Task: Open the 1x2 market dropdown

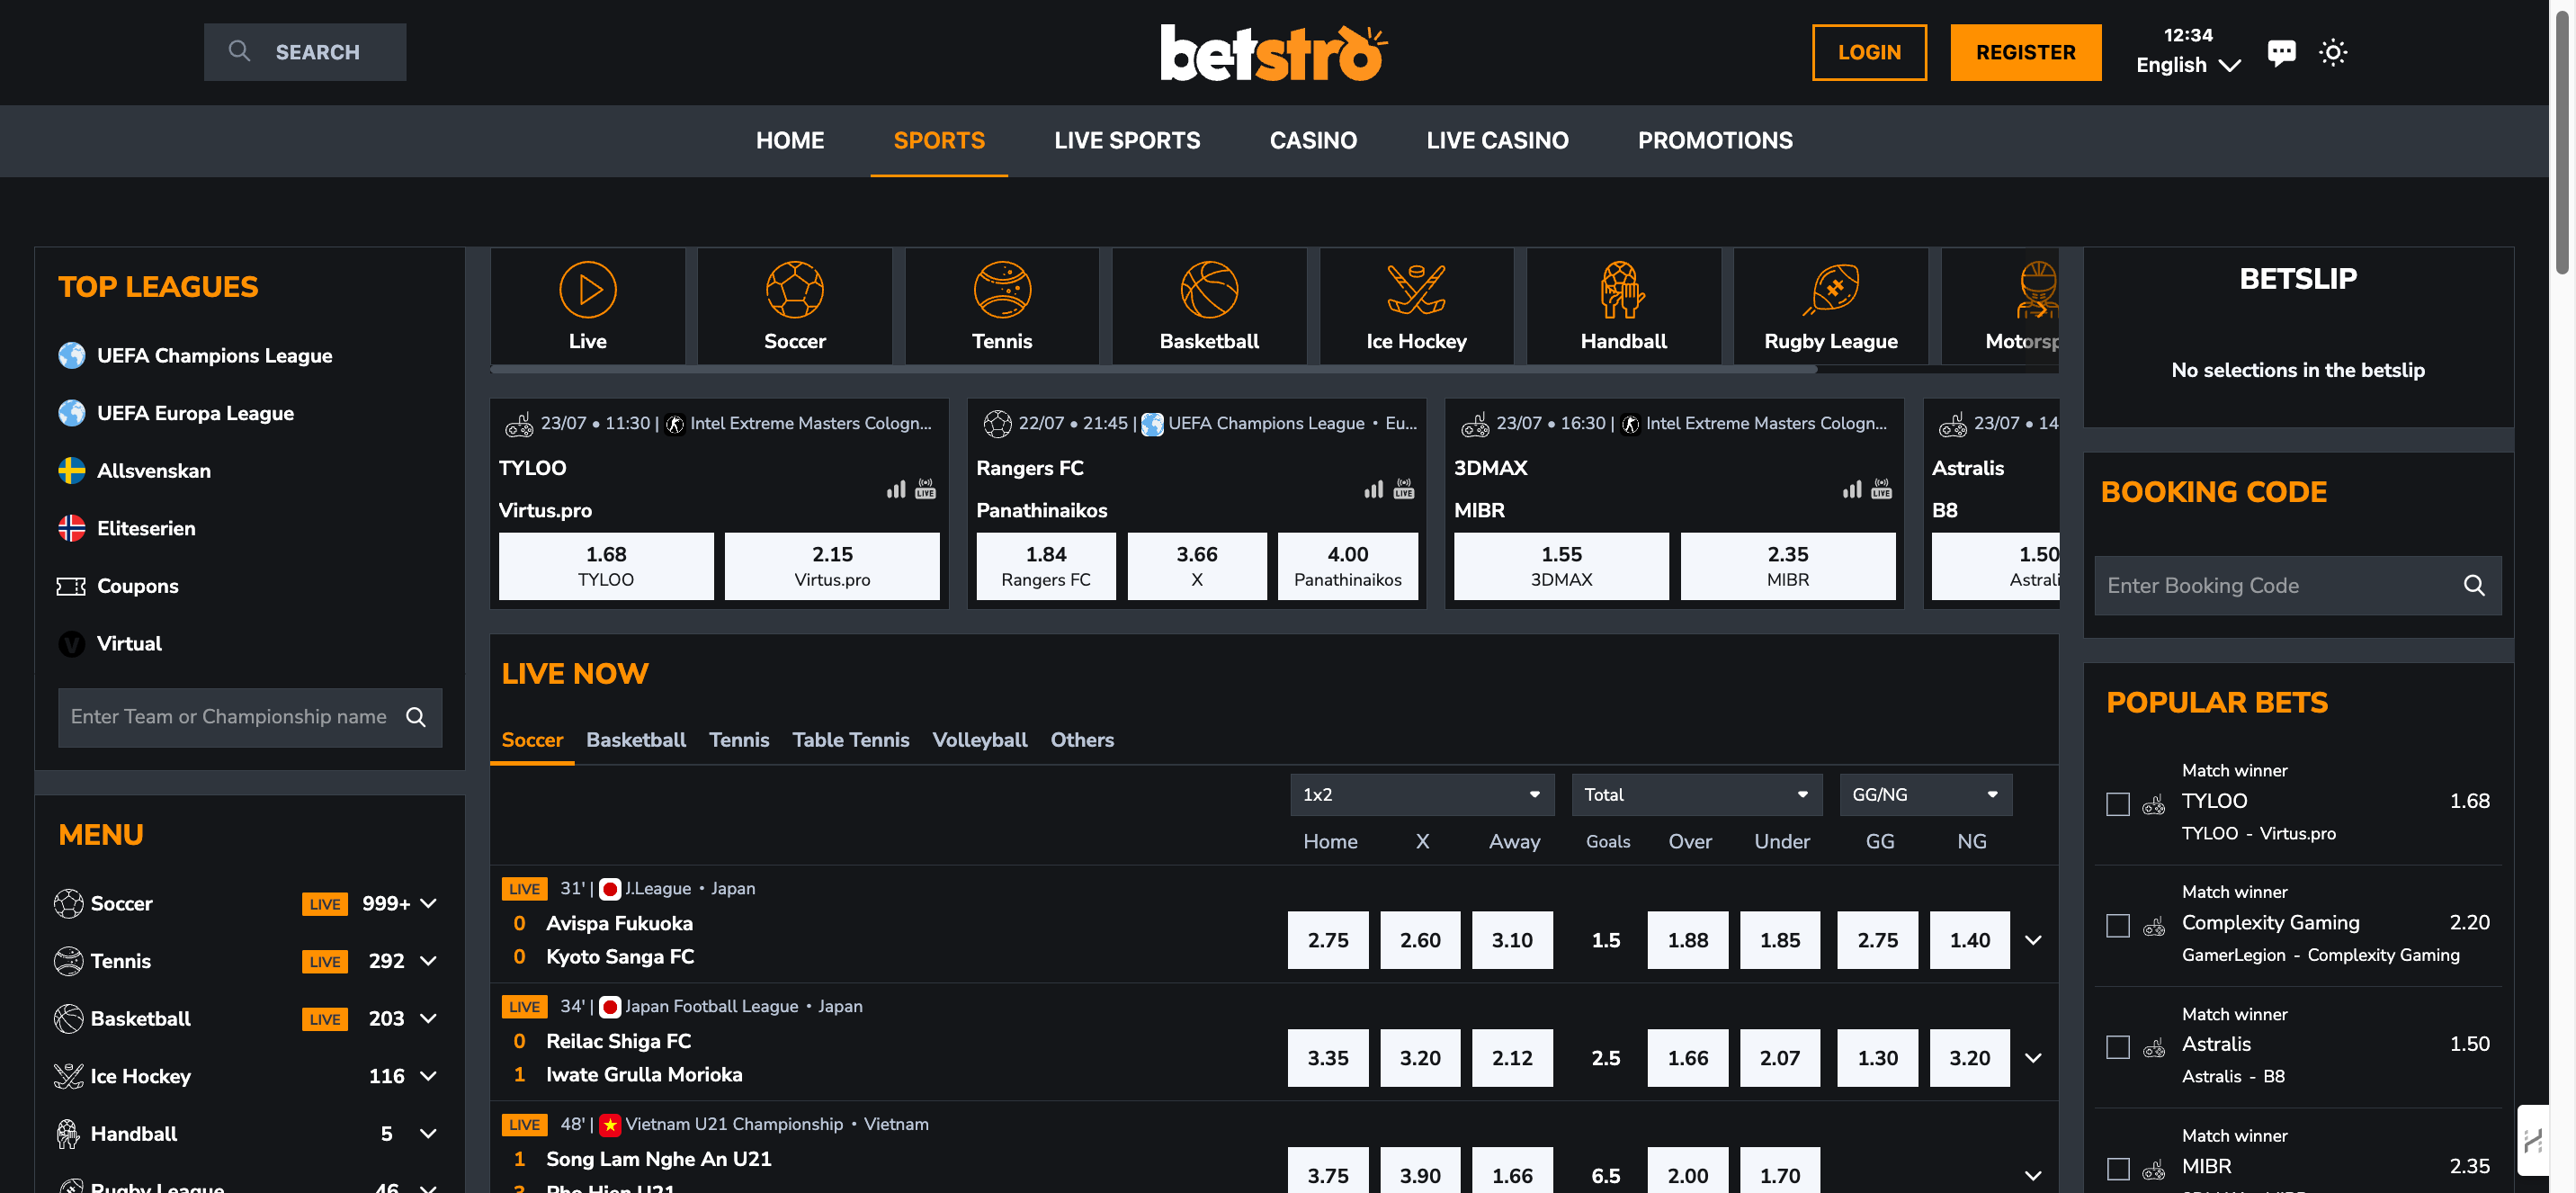Action: pyautogui.click(x=1422, y=795)
